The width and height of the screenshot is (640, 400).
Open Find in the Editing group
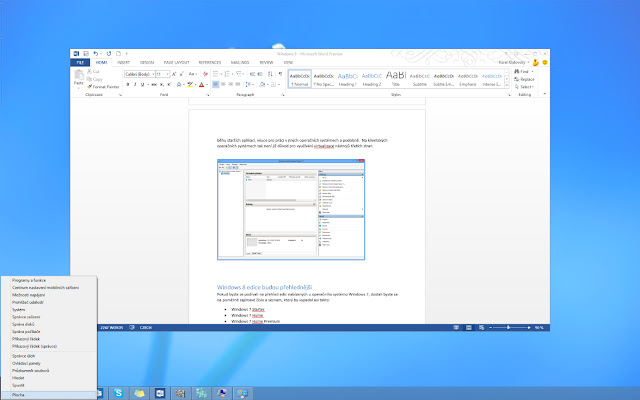click(524, 71)
